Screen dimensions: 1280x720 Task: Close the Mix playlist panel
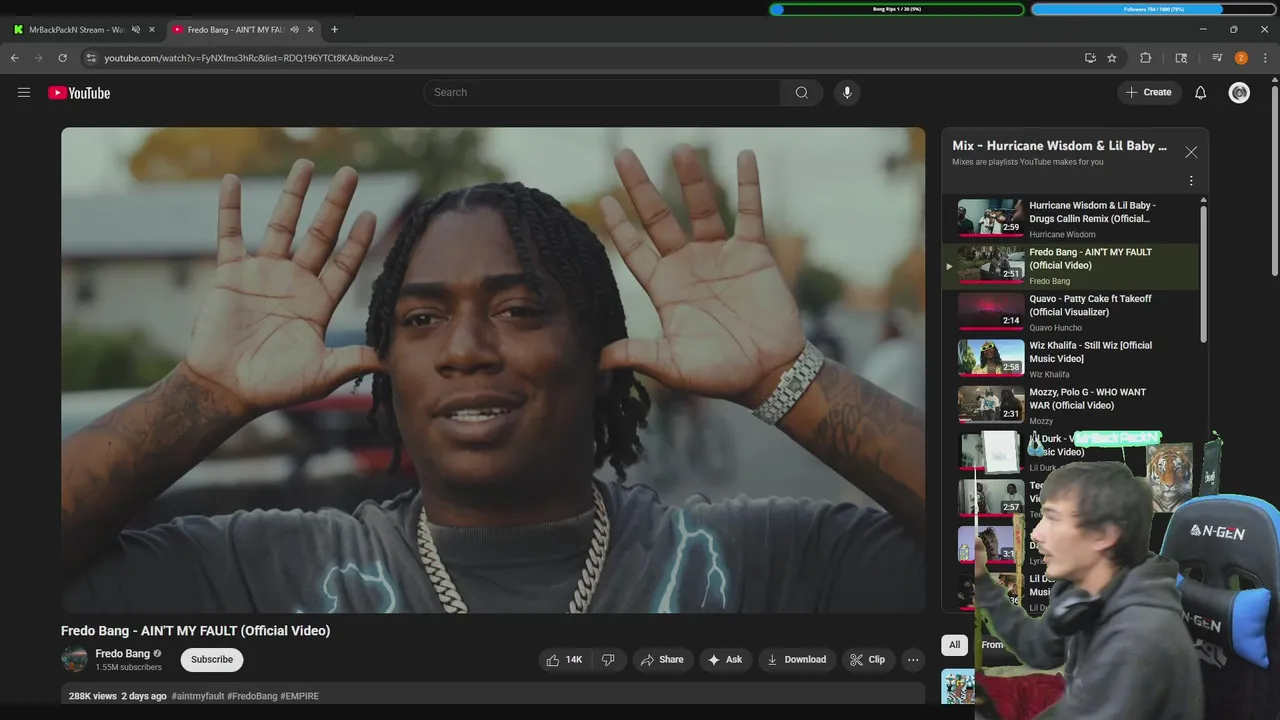click(x=1191, y=152)
